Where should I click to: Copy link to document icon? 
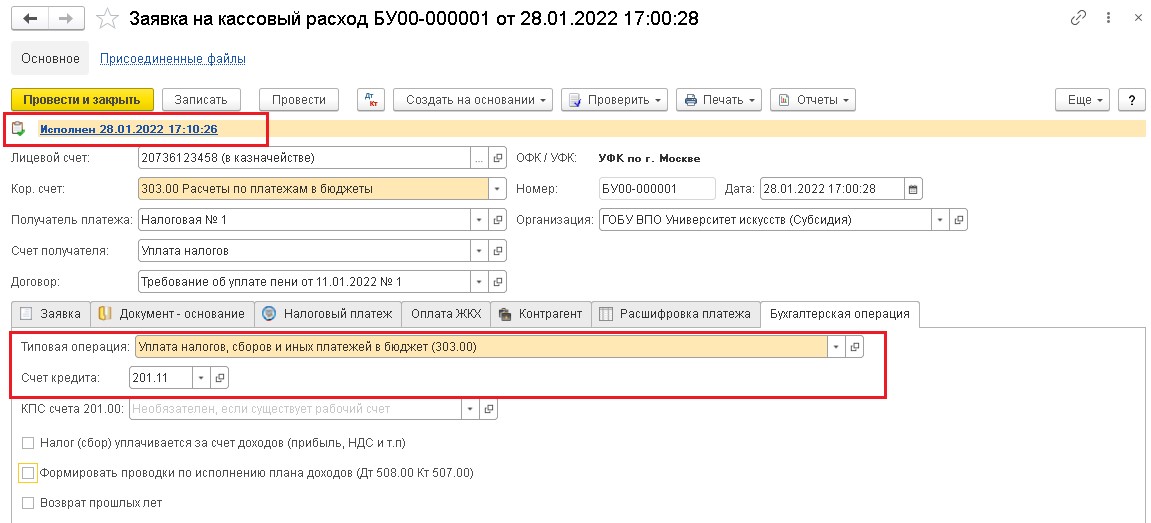click(1078, 19)
